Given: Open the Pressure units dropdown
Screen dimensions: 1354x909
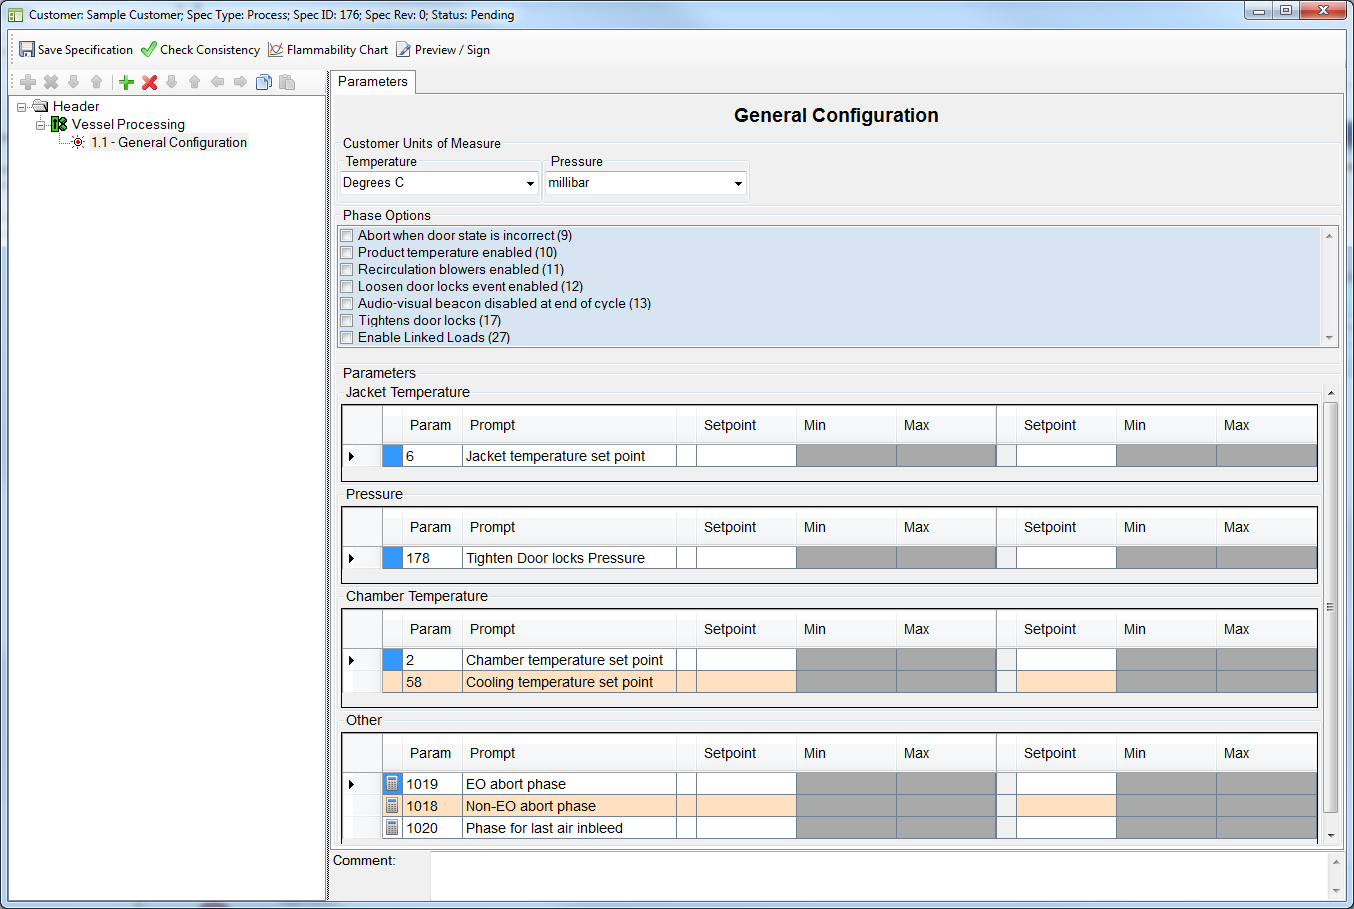Looking at the screenshot, I should click(x=738, y=184).
